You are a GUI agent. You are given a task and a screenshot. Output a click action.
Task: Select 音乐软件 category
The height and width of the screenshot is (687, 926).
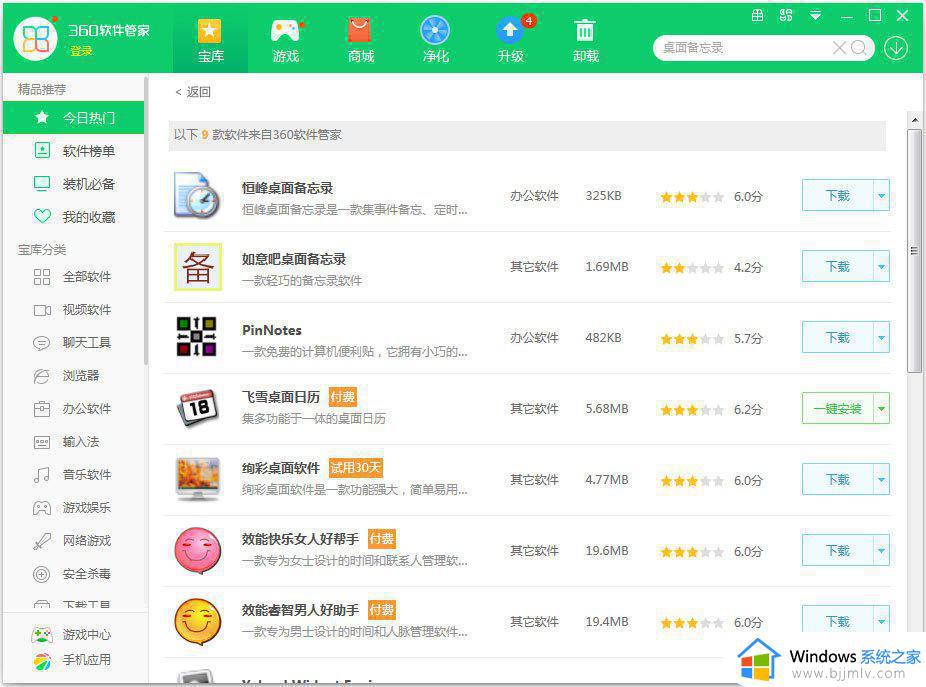73,474
